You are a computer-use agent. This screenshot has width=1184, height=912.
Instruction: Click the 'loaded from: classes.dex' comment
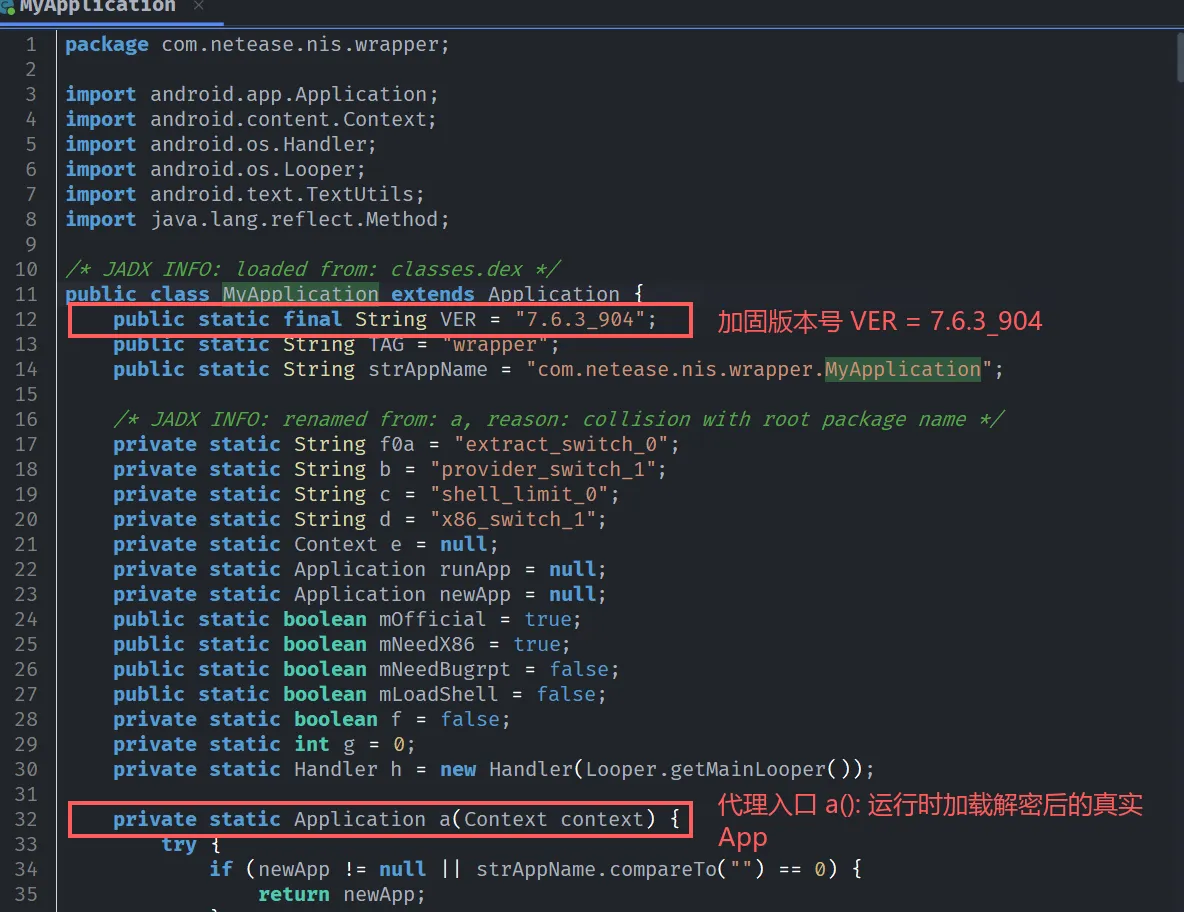pyautogui.click(x=313, y=269)
